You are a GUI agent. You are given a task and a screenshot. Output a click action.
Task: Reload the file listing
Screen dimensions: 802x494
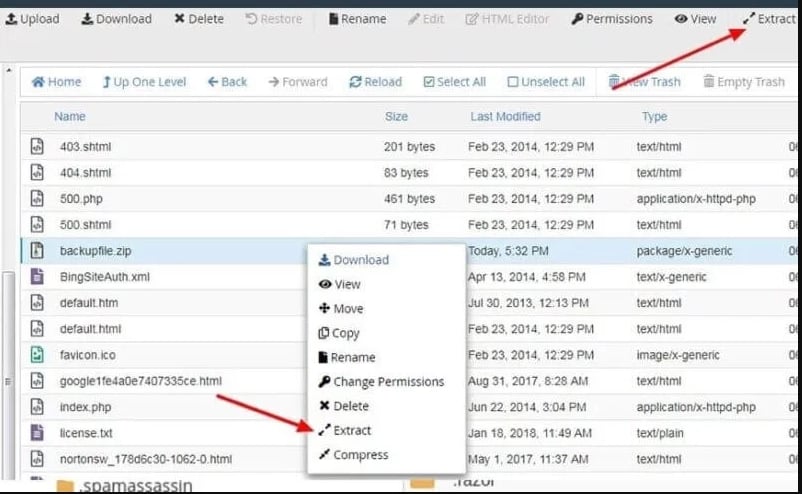375,82
